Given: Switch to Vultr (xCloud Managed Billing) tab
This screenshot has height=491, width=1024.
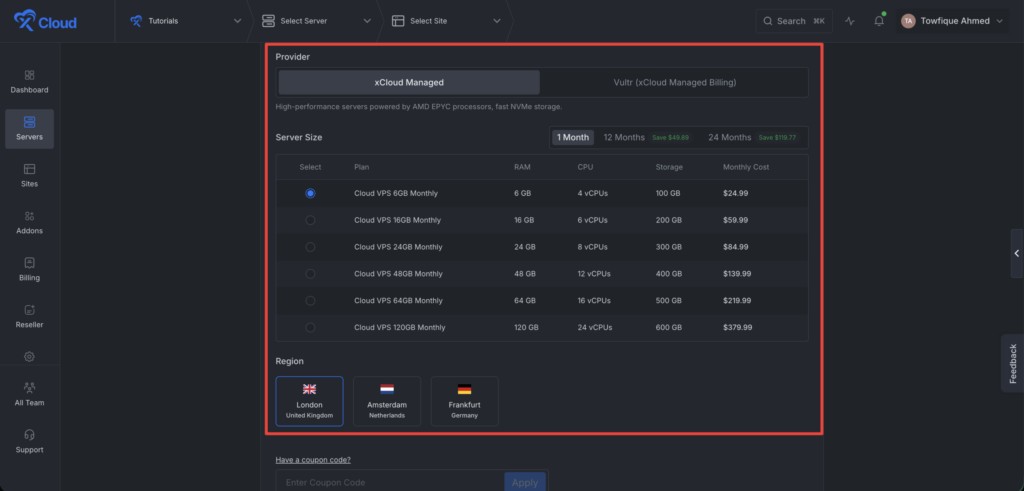Looking at the screenshot, I should tap(675, 82).
